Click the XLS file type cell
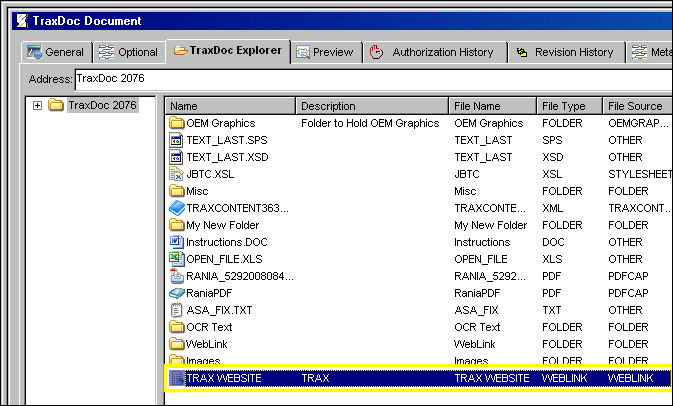673x406 pixels. point(552,259)
